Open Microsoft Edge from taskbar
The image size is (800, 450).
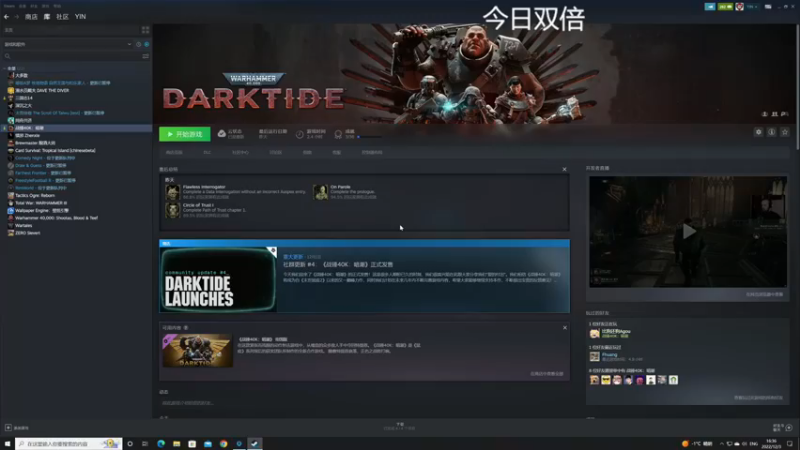[161, 444]
